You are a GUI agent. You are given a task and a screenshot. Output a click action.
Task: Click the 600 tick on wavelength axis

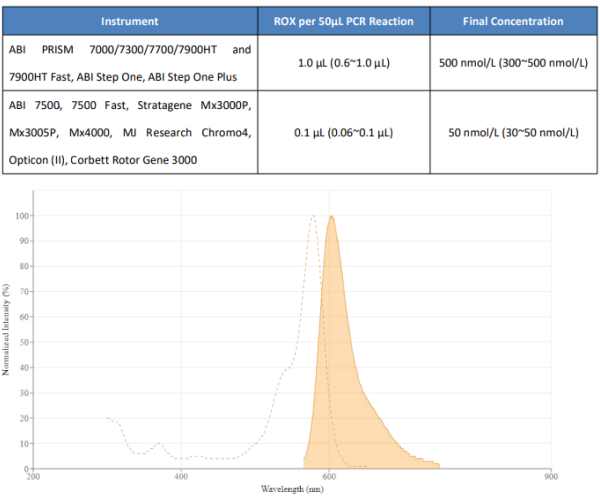328,477
